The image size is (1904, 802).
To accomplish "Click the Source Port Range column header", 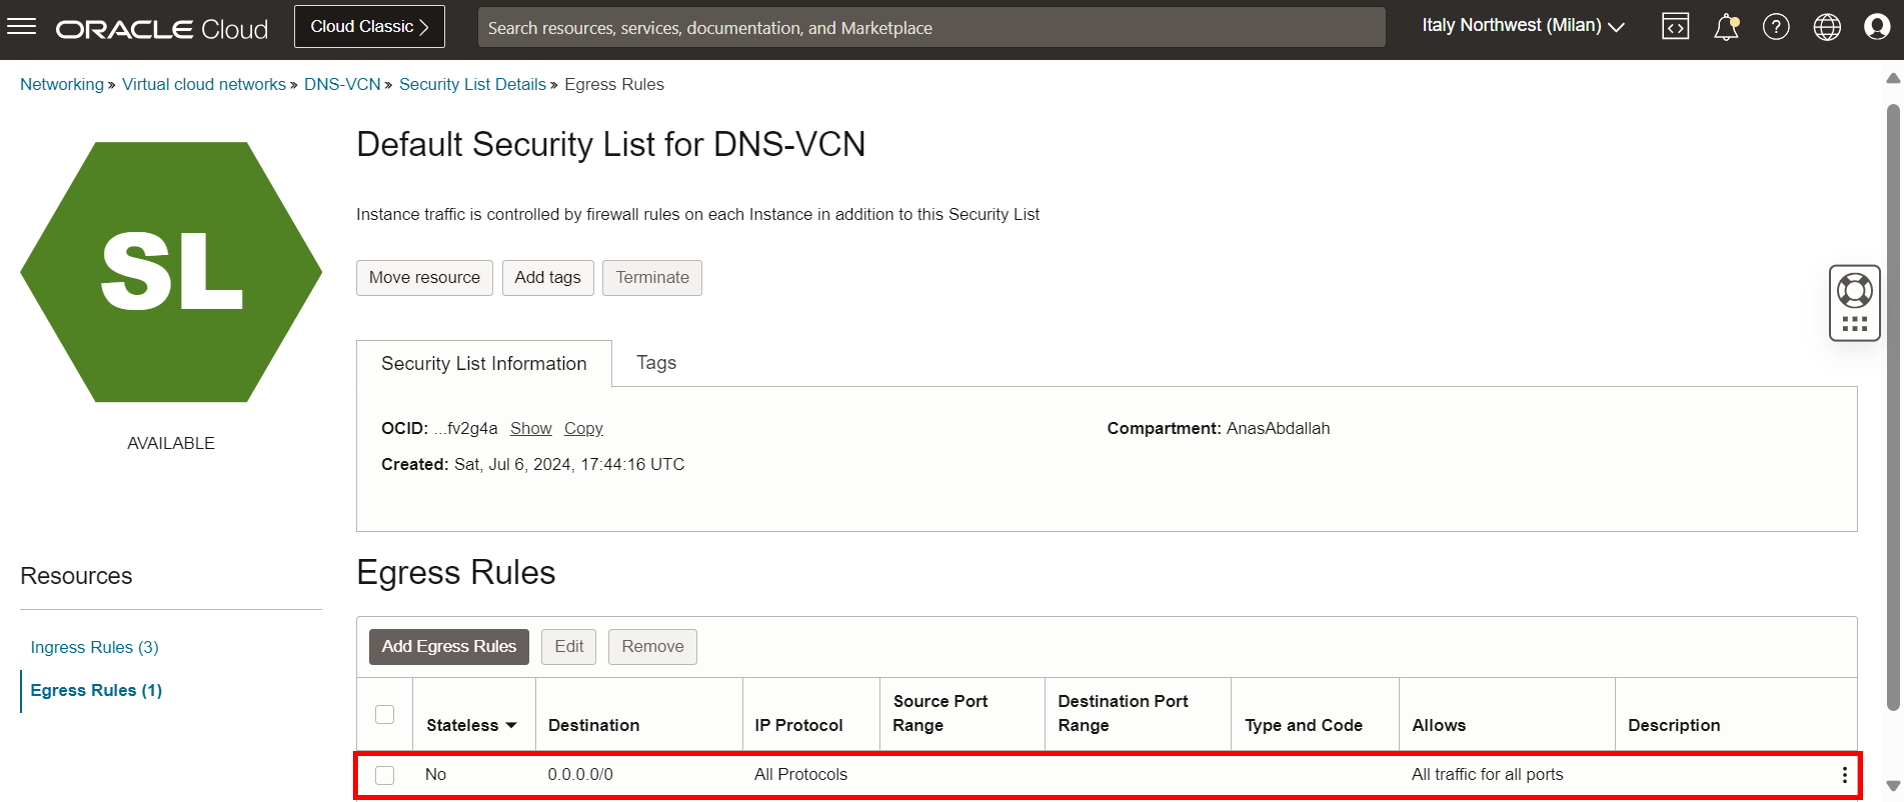I will pos(940,713).
